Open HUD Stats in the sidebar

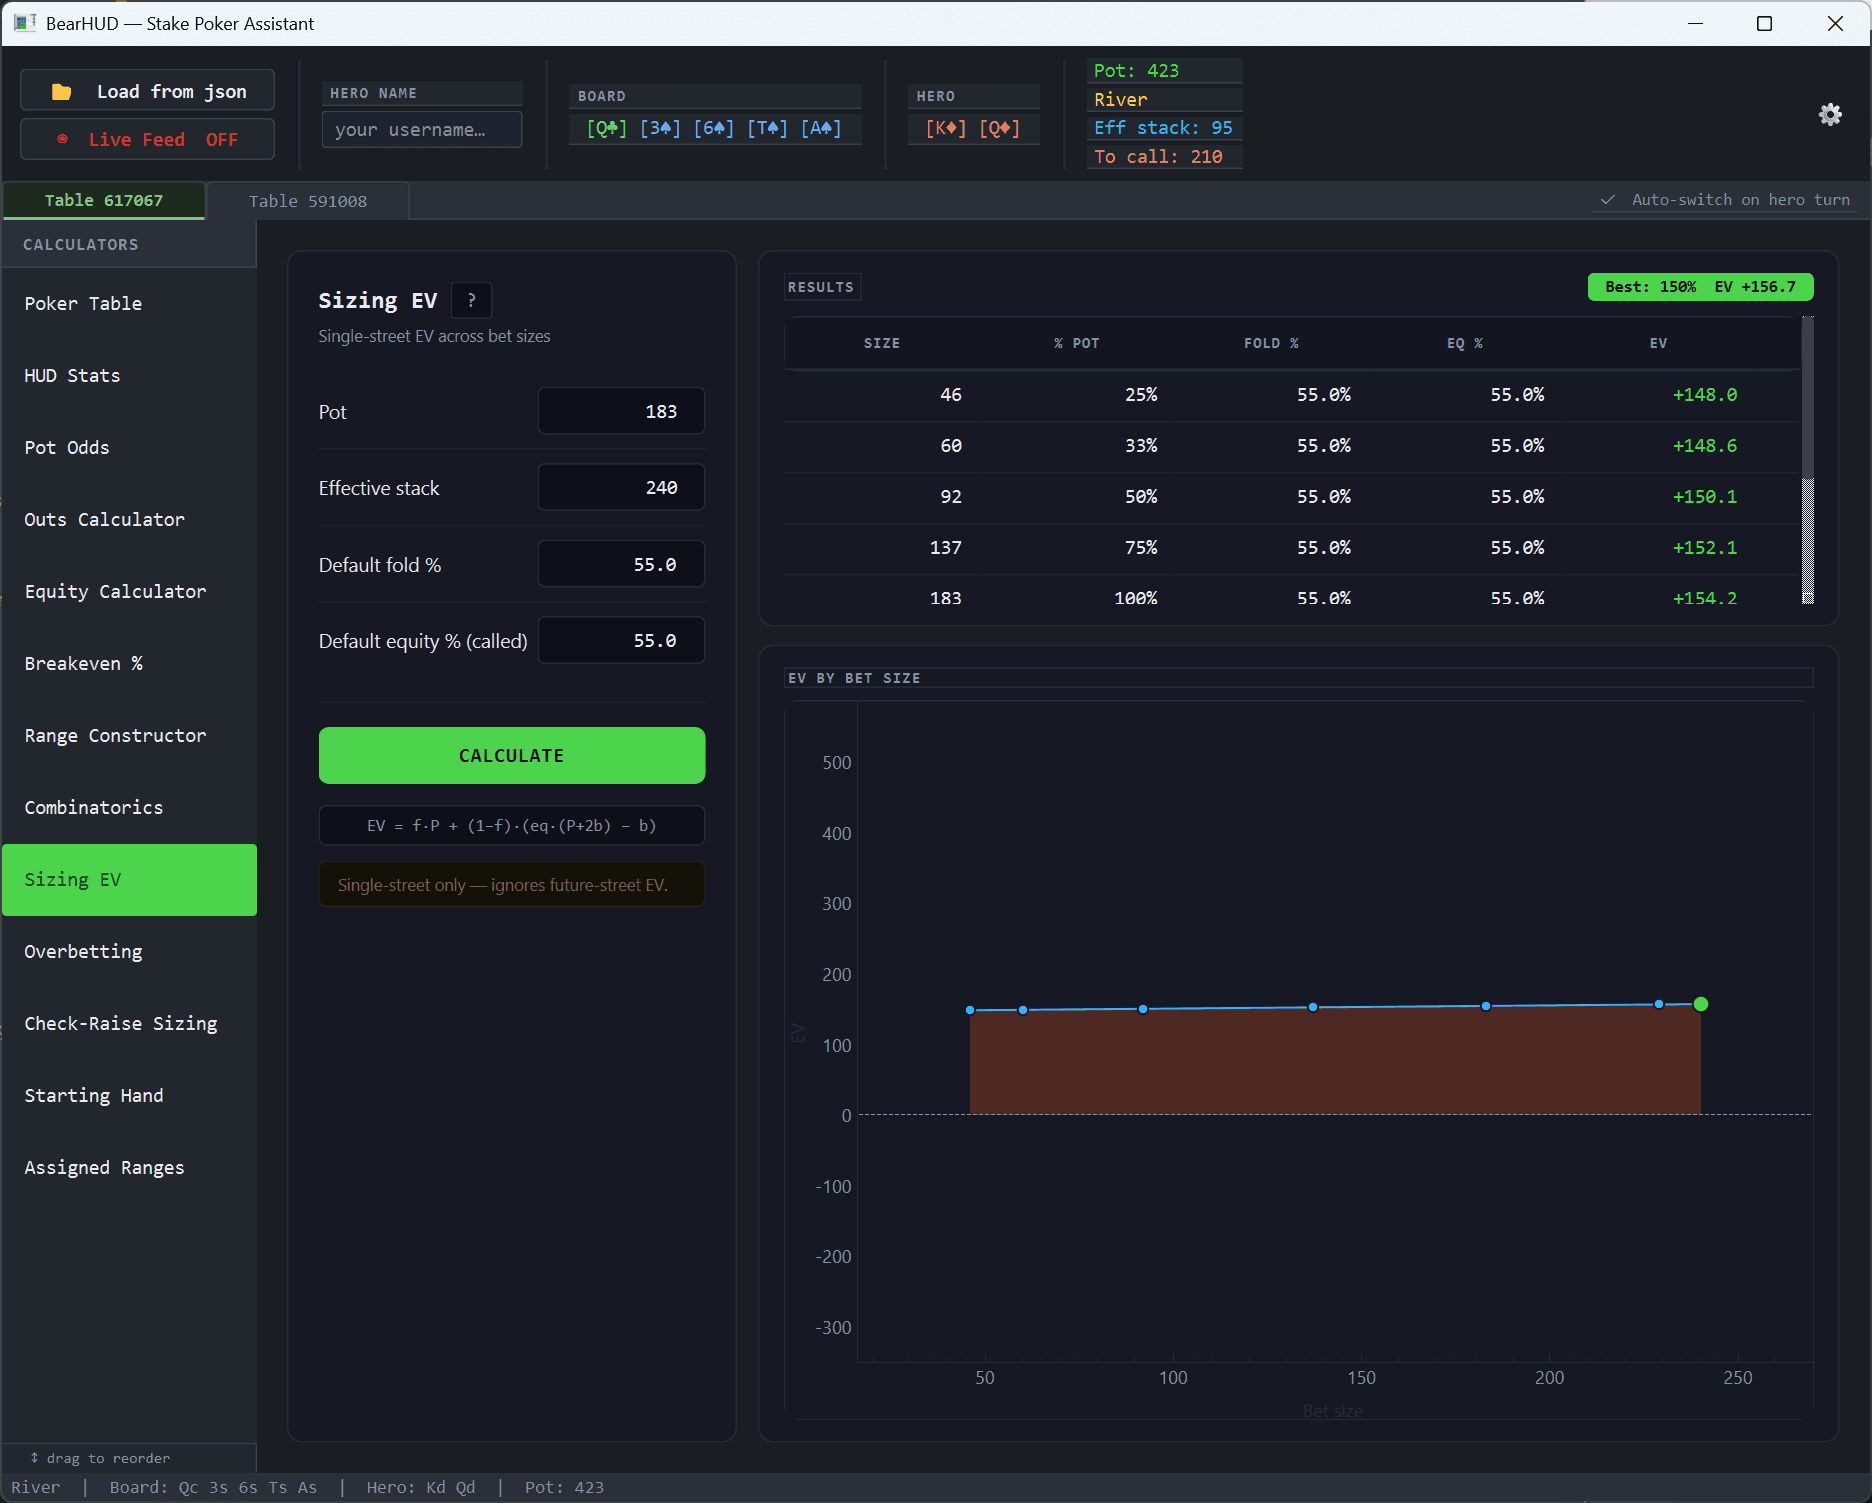pos(129,376)
